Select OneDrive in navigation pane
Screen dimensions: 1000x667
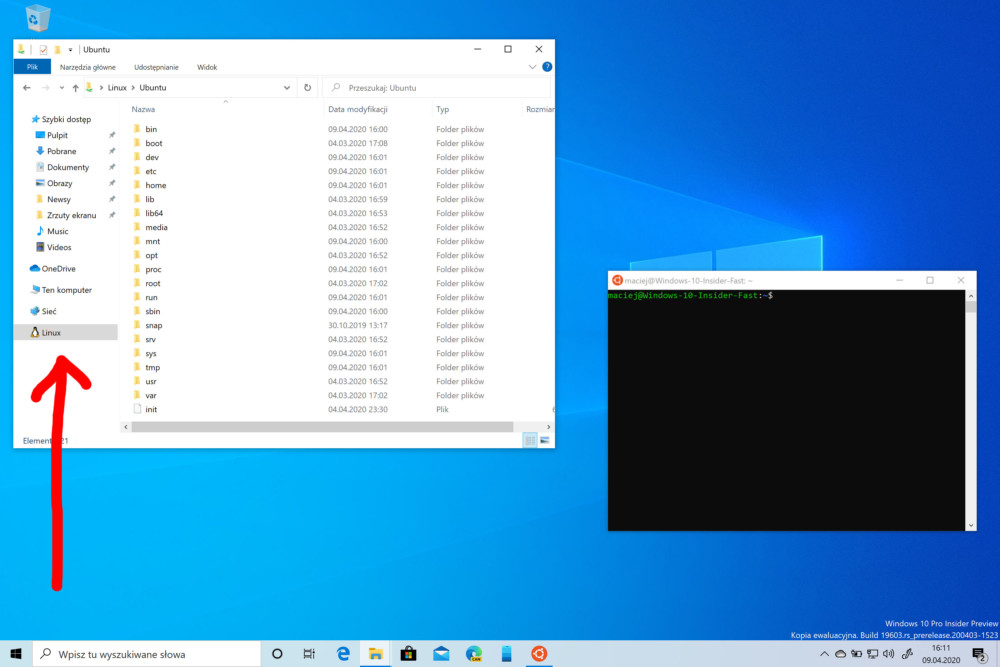(58, 268)
